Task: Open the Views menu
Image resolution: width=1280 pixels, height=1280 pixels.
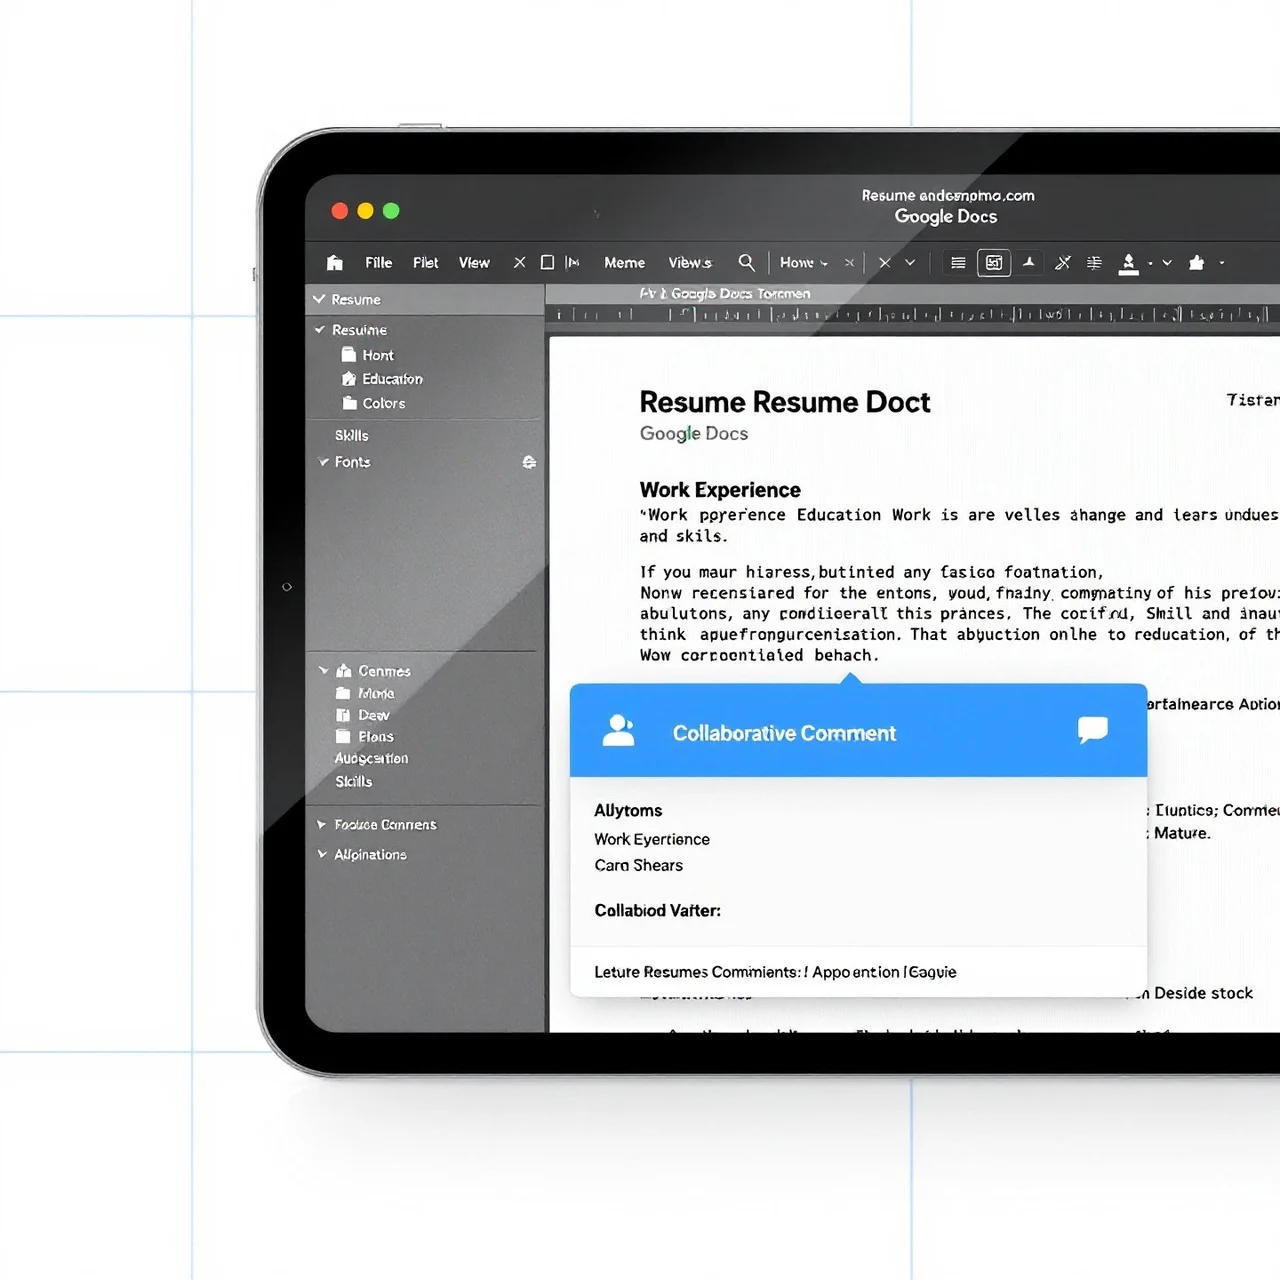Action: point(690,262)
